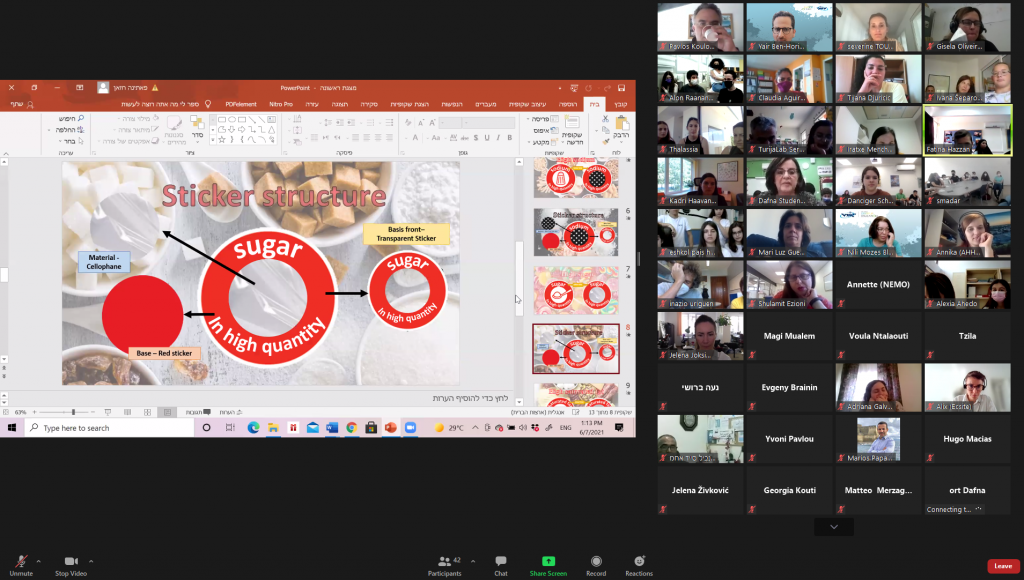
Task: Click Start From Beginning icon in title bar
Action: [574, 88]
